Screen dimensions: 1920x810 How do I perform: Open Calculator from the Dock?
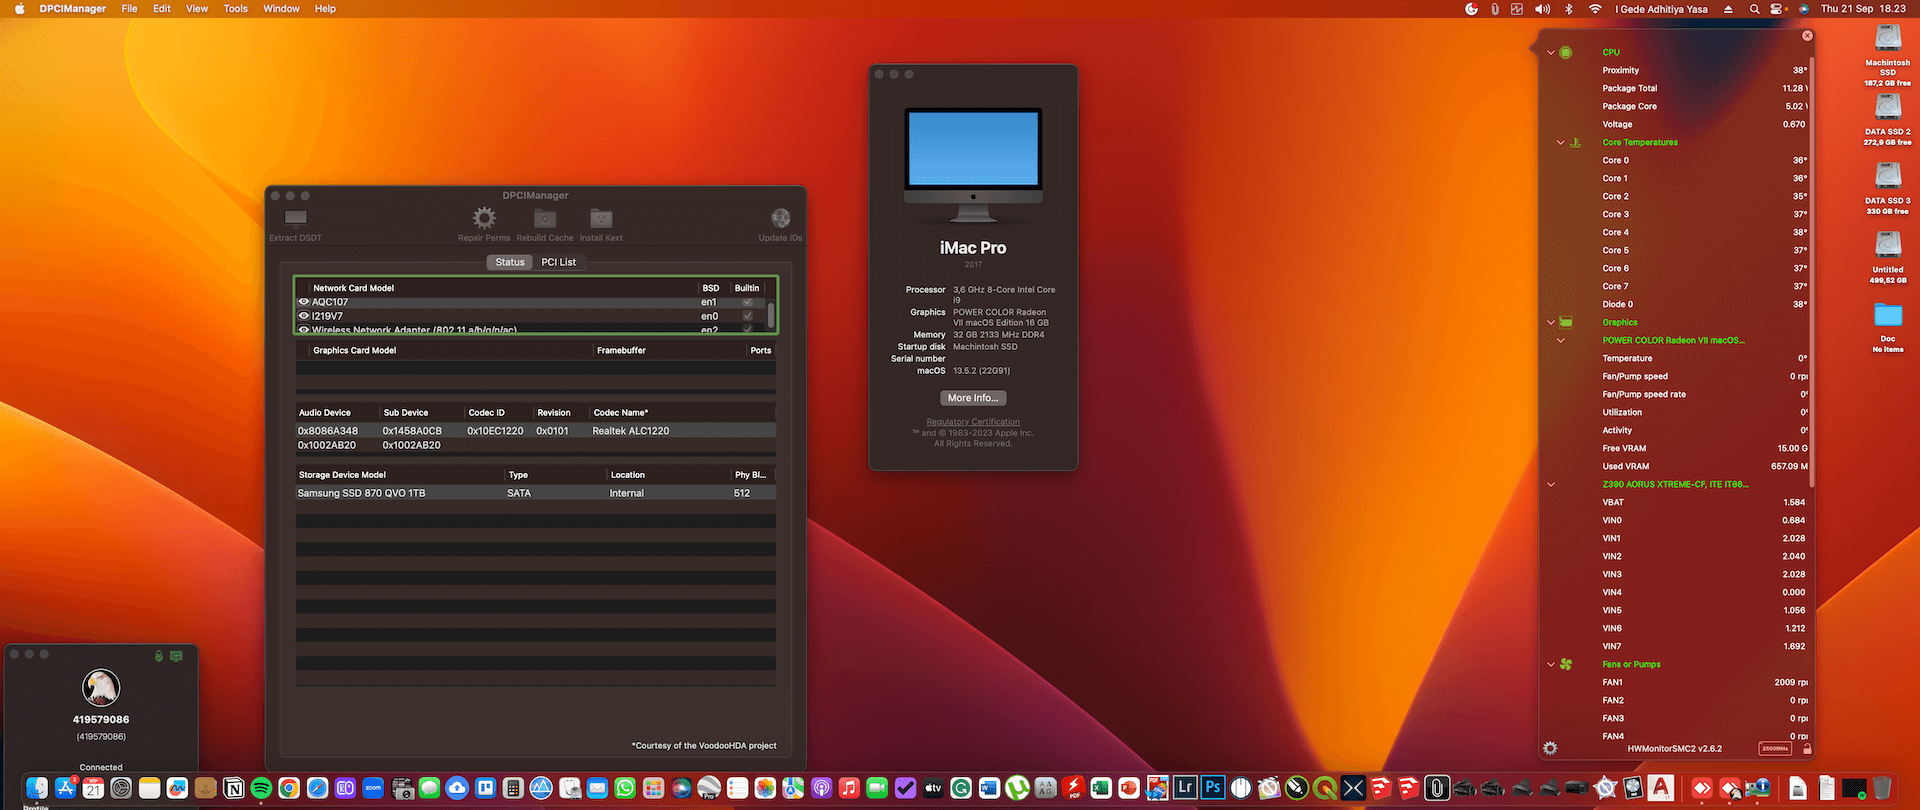tap(513, 788)
